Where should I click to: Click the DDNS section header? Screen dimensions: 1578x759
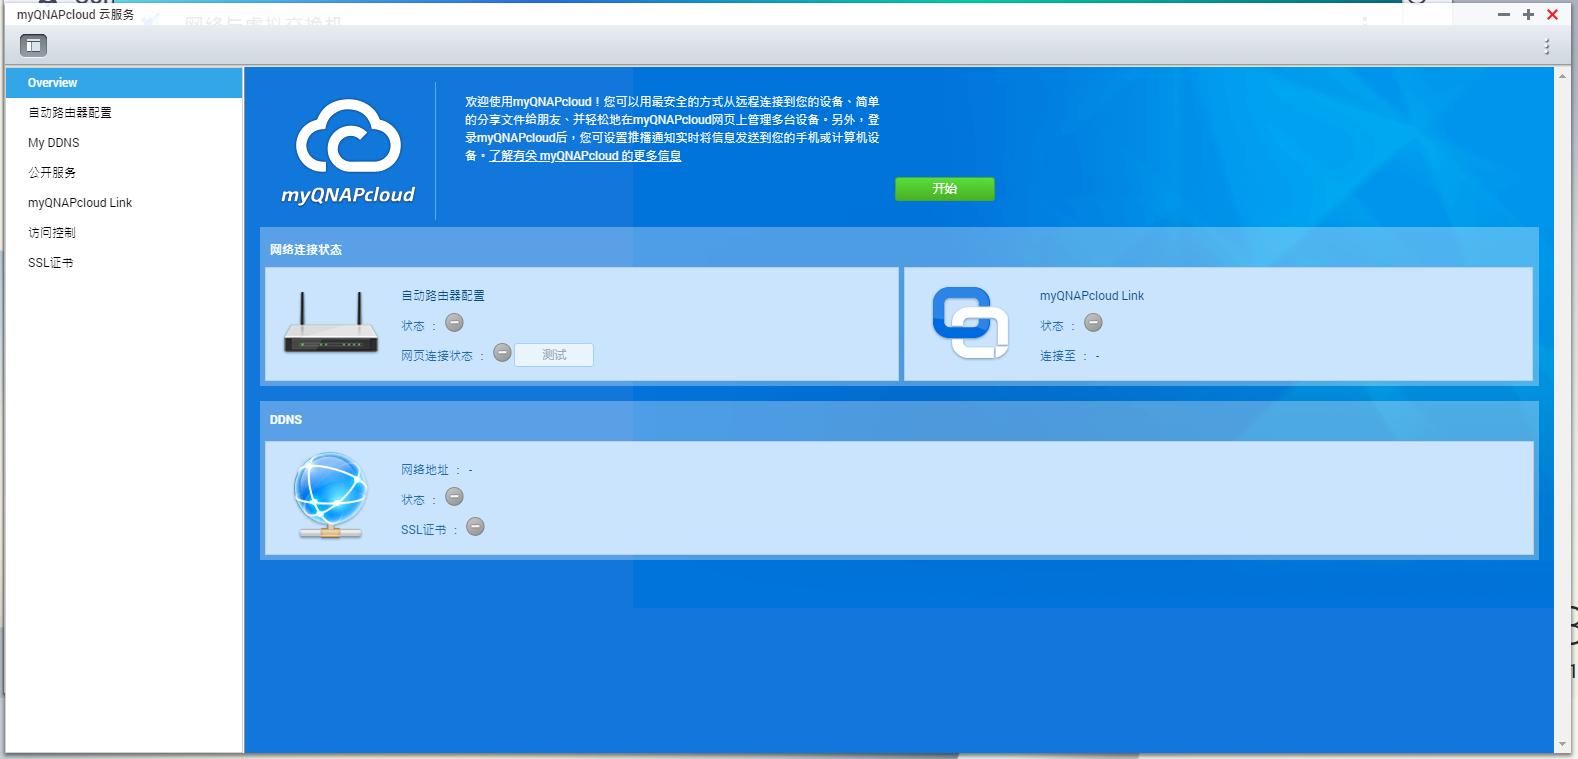286,420
